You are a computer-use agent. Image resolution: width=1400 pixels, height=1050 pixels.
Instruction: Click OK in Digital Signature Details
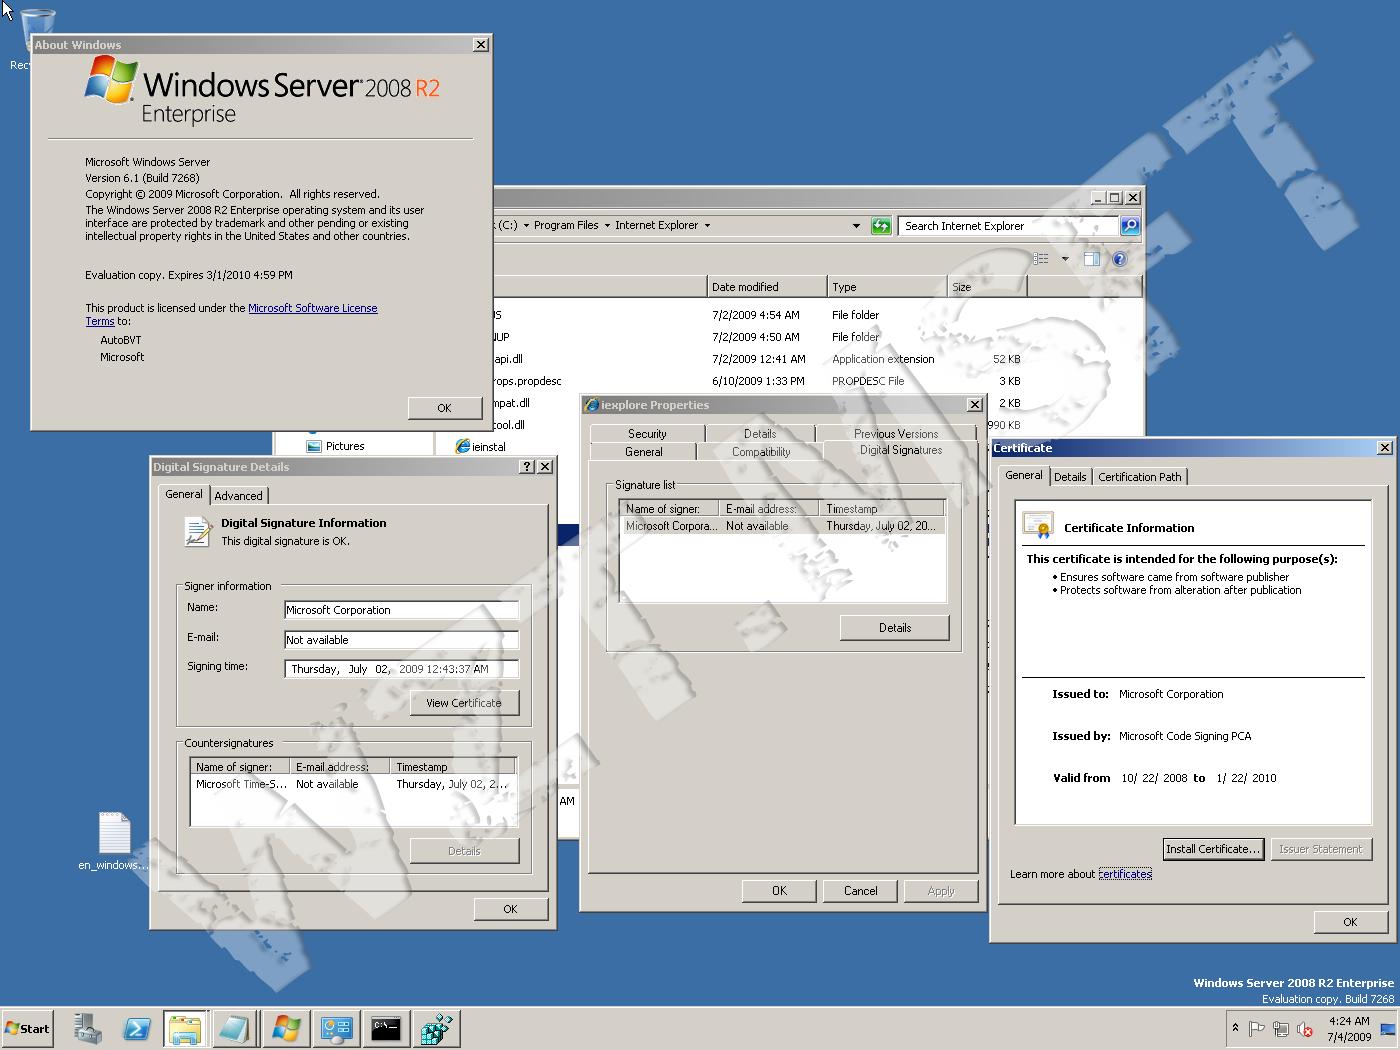[510, 909]
